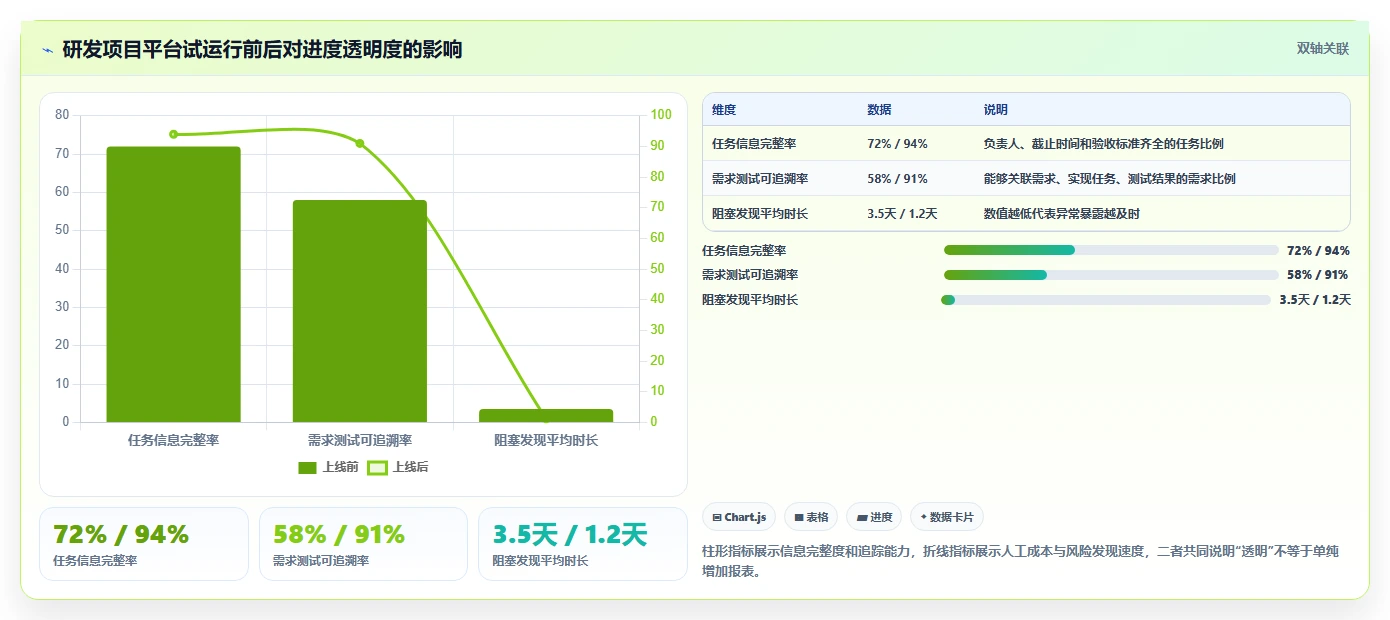
Task: Click the 需求测试可追溯率 progress bar
Action: tap(1111, 275)
